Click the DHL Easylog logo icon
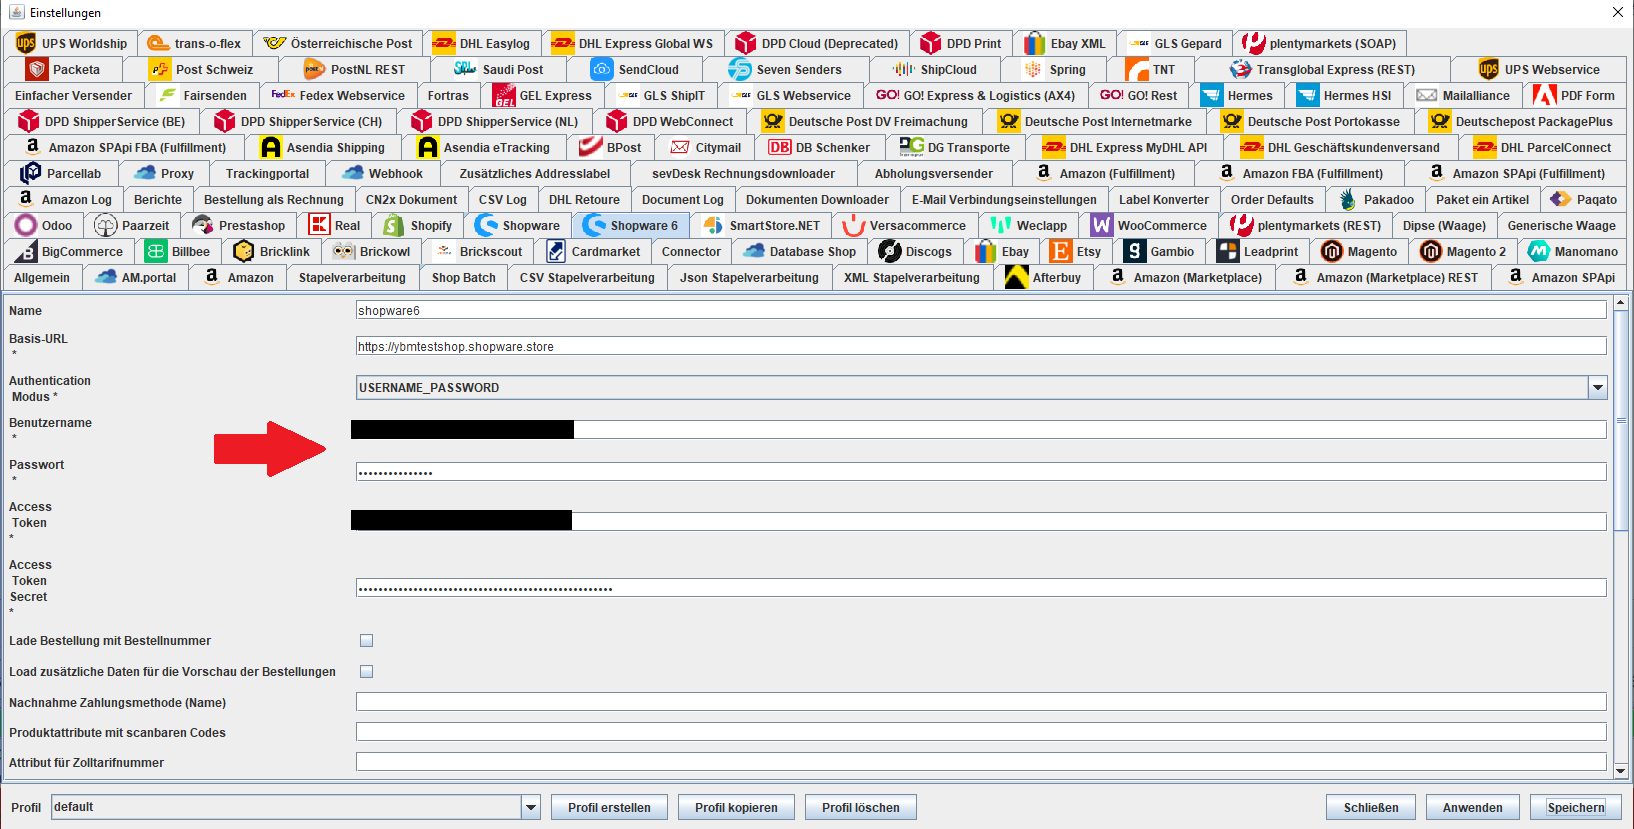This screenshot has width=1634, height=829. pyautogui.click(x=444, y=43)
